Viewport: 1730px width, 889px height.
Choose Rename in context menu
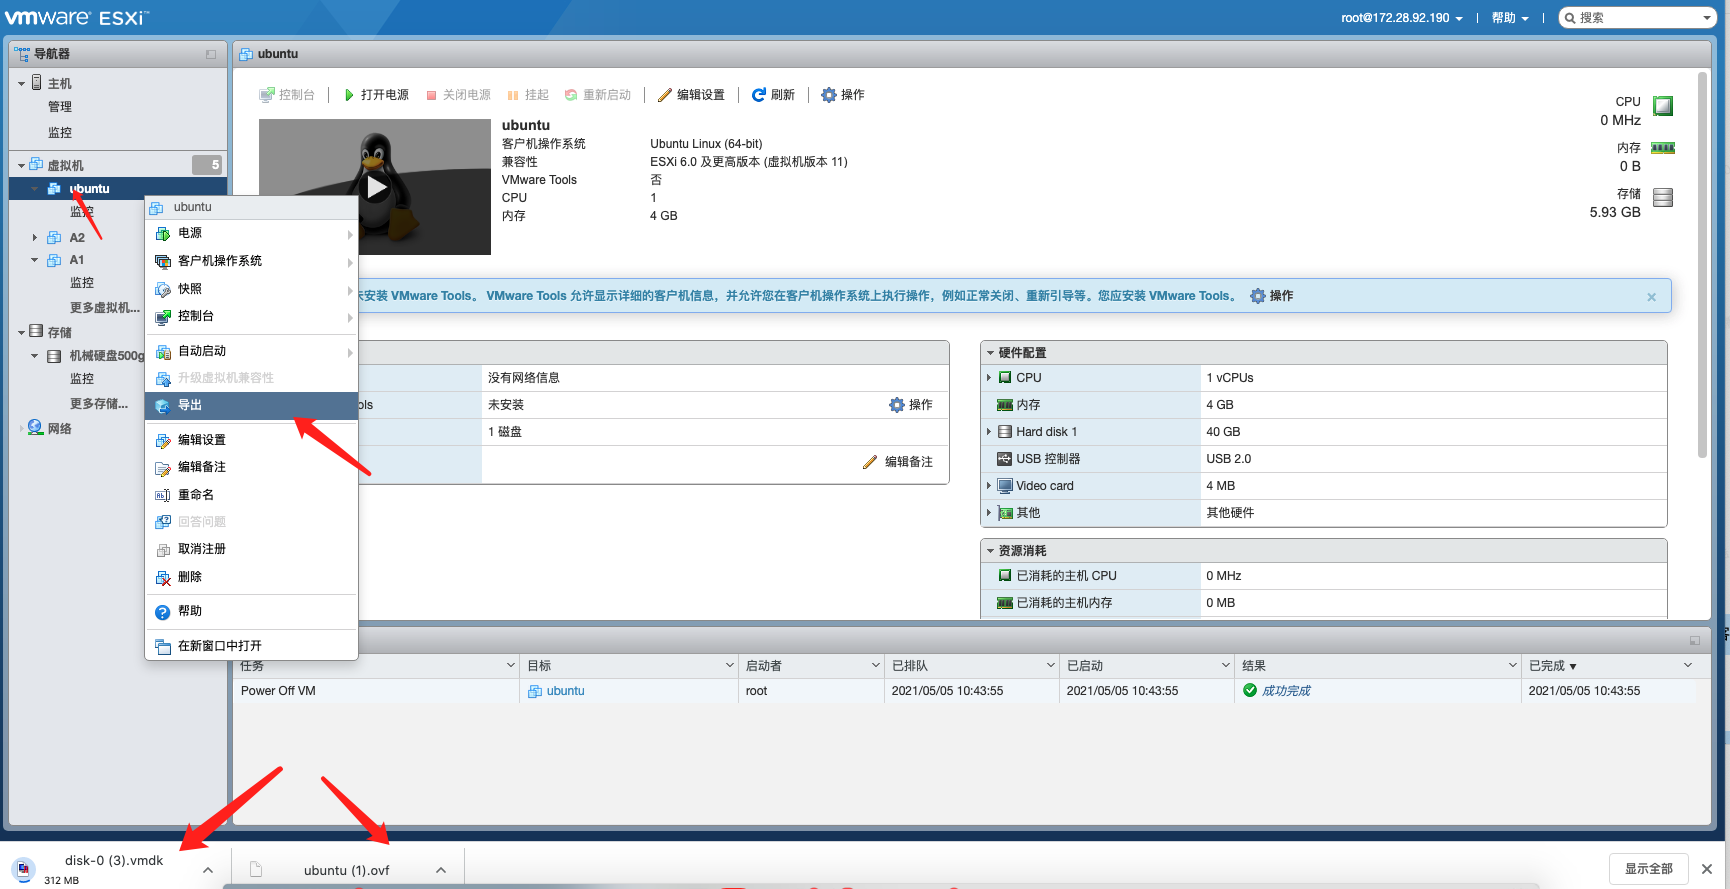[252, 495]
